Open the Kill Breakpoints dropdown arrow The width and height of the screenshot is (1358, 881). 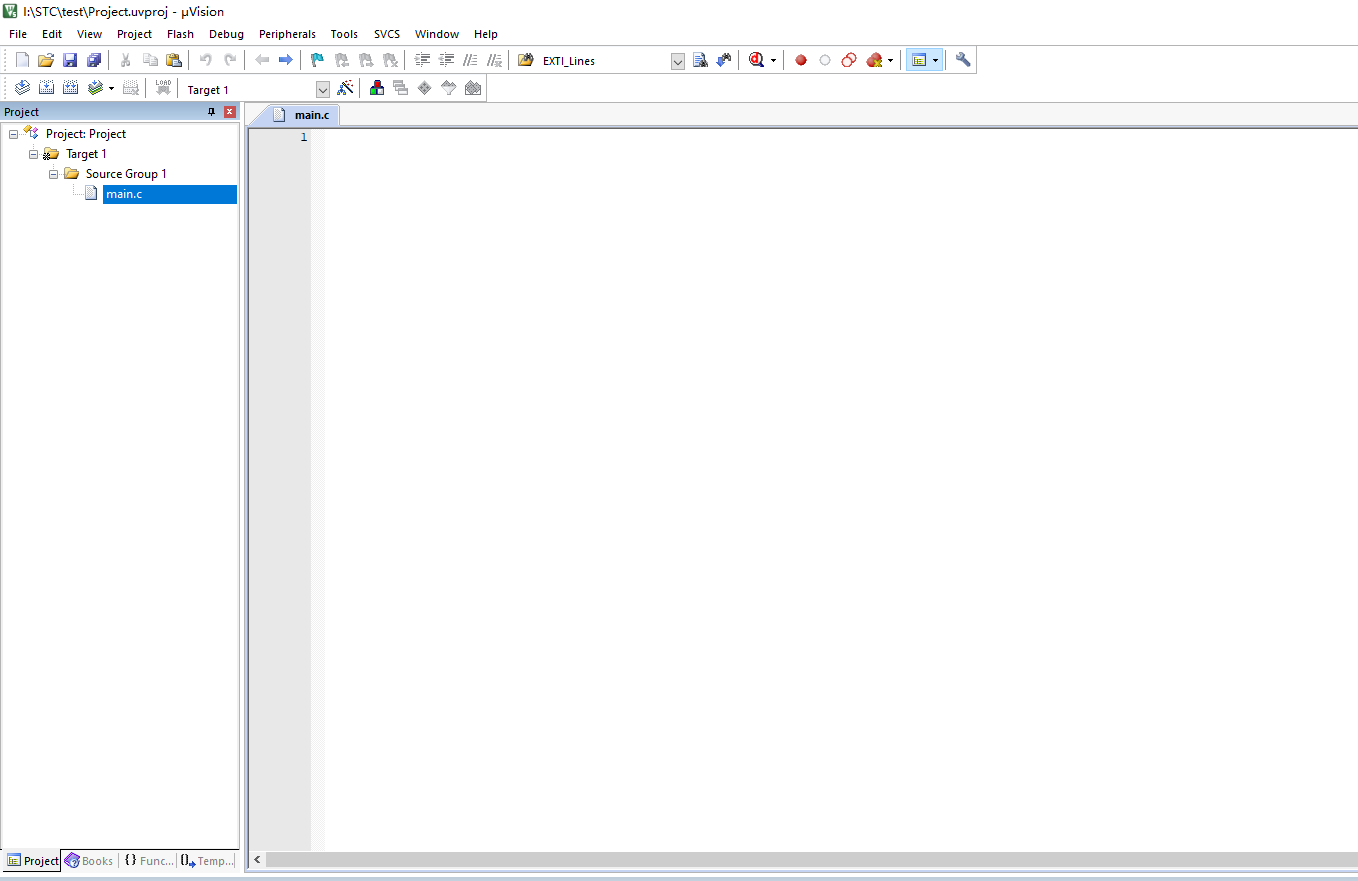pyautogui.click(x=890, y=60)
